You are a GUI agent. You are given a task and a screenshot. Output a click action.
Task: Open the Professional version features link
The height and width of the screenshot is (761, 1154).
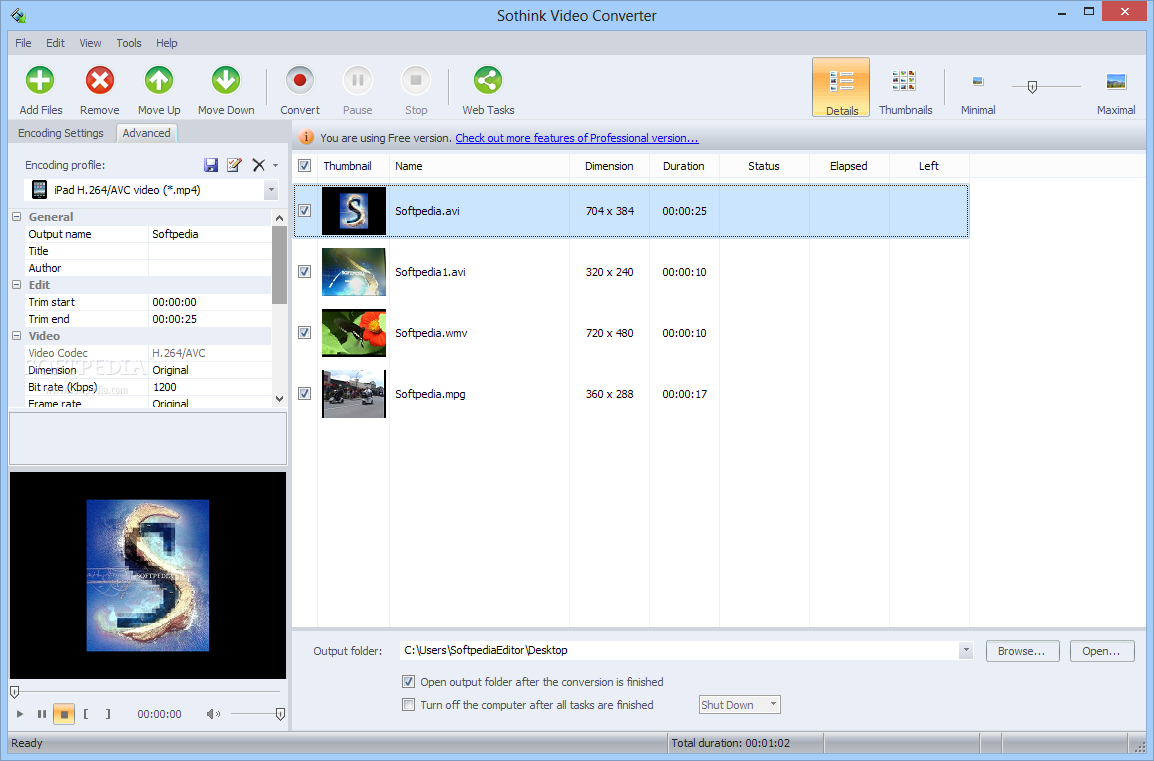click(577, 138)
